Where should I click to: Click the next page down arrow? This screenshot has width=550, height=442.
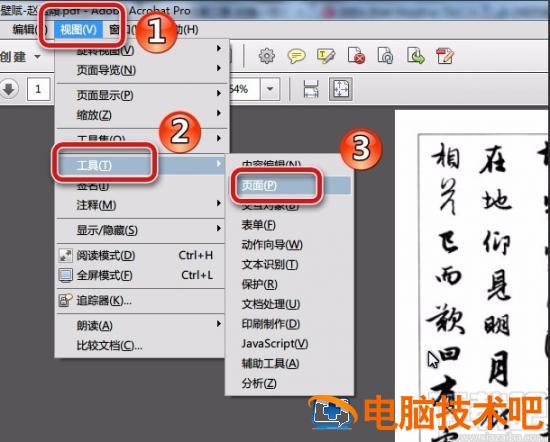9,89
